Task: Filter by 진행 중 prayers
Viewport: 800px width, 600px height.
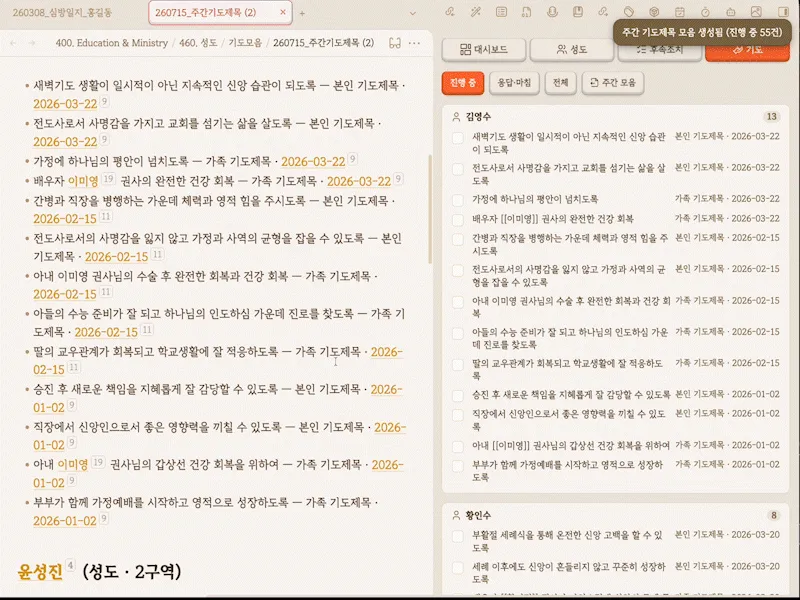Action: pyautogui.click(x=463, y=83)
